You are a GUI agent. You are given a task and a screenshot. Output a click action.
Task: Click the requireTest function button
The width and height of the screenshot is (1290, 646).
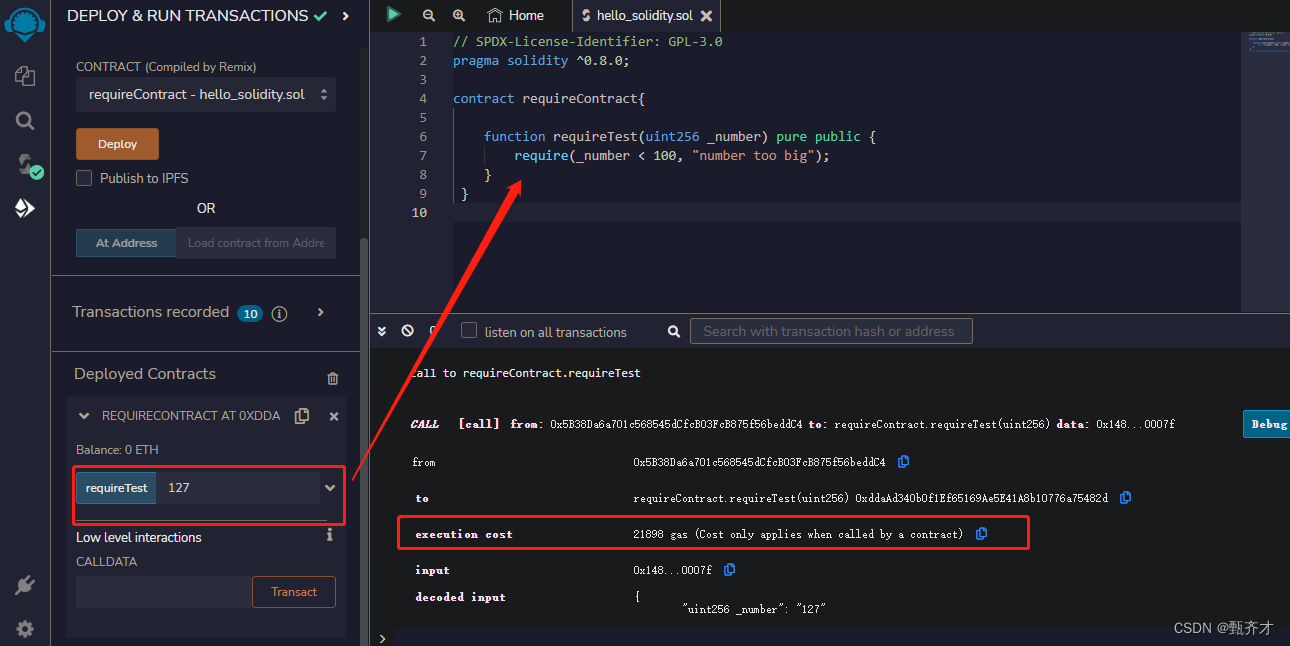click(116, 488)
